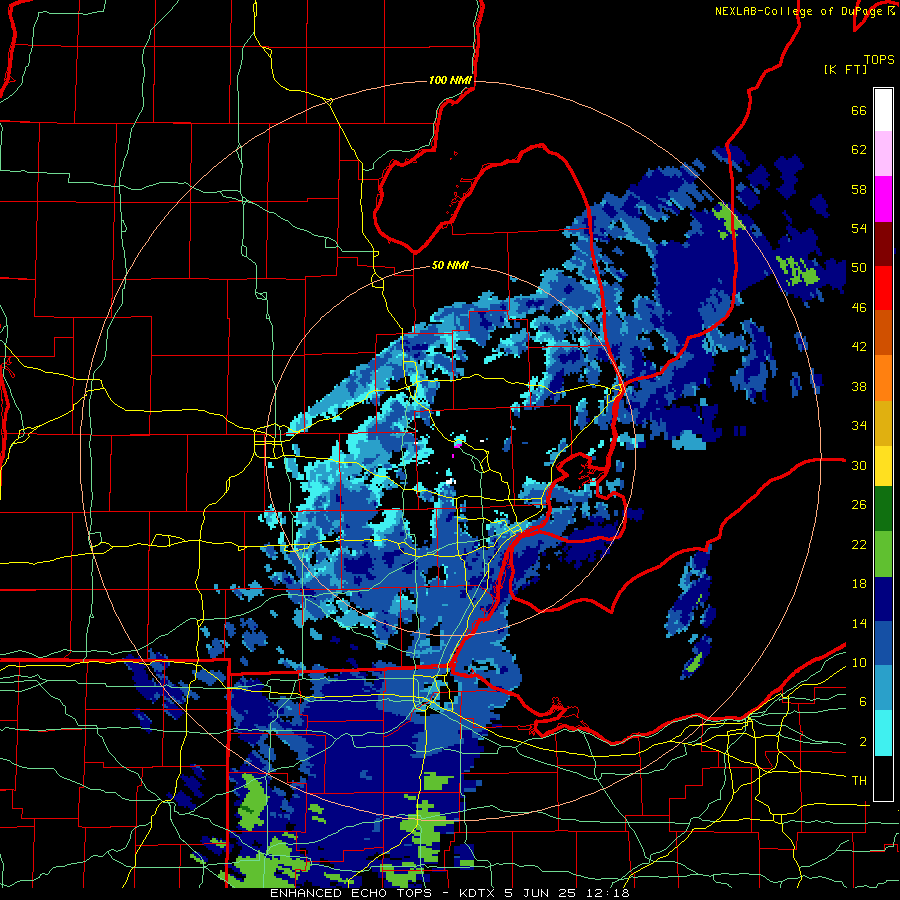Select the bright red 50 kft swatch
The width and height of the screenshot is (900, 900).
point(883,288)
